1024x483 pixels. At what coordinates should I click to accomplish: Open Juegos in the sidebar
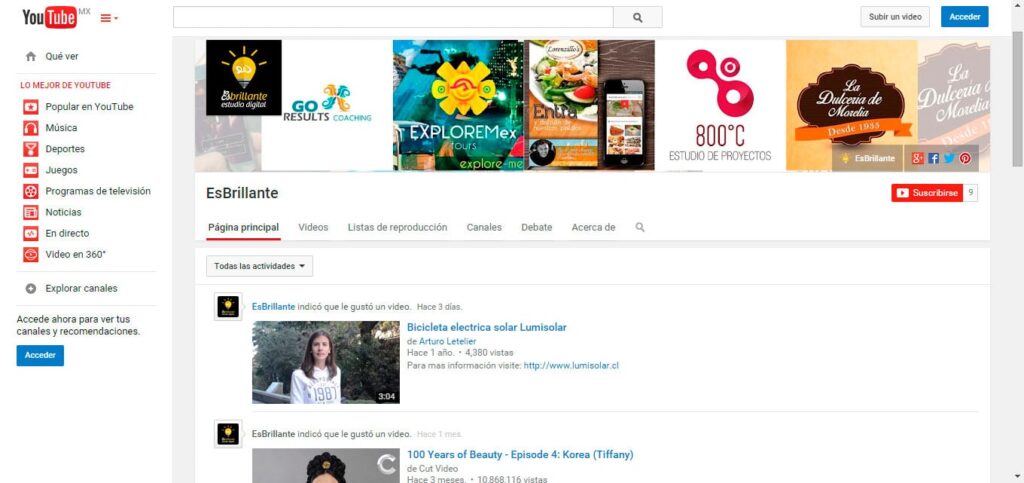tap(61, 170)
